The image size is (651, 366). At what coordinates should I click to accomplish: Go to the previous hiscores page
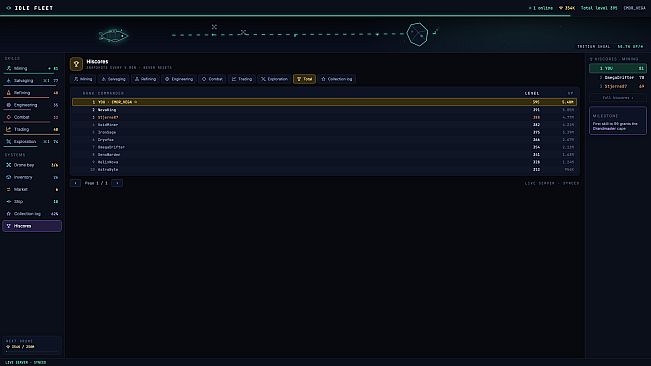point(76,183)
